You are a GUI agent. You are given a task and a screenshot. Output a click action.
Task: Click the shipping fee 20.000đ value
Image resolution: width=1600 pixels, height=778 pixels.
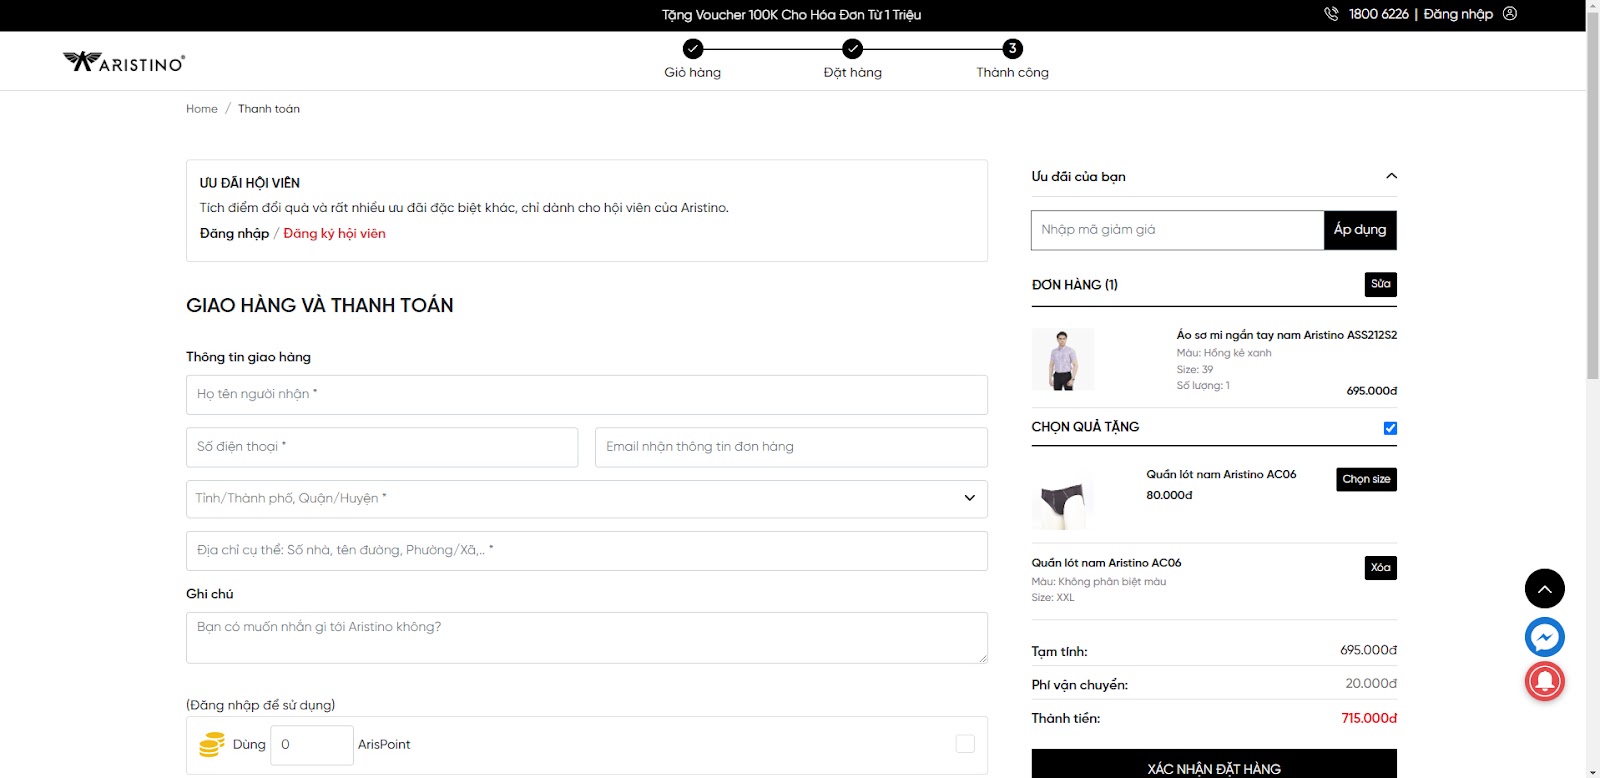[x=1371, y=684]
